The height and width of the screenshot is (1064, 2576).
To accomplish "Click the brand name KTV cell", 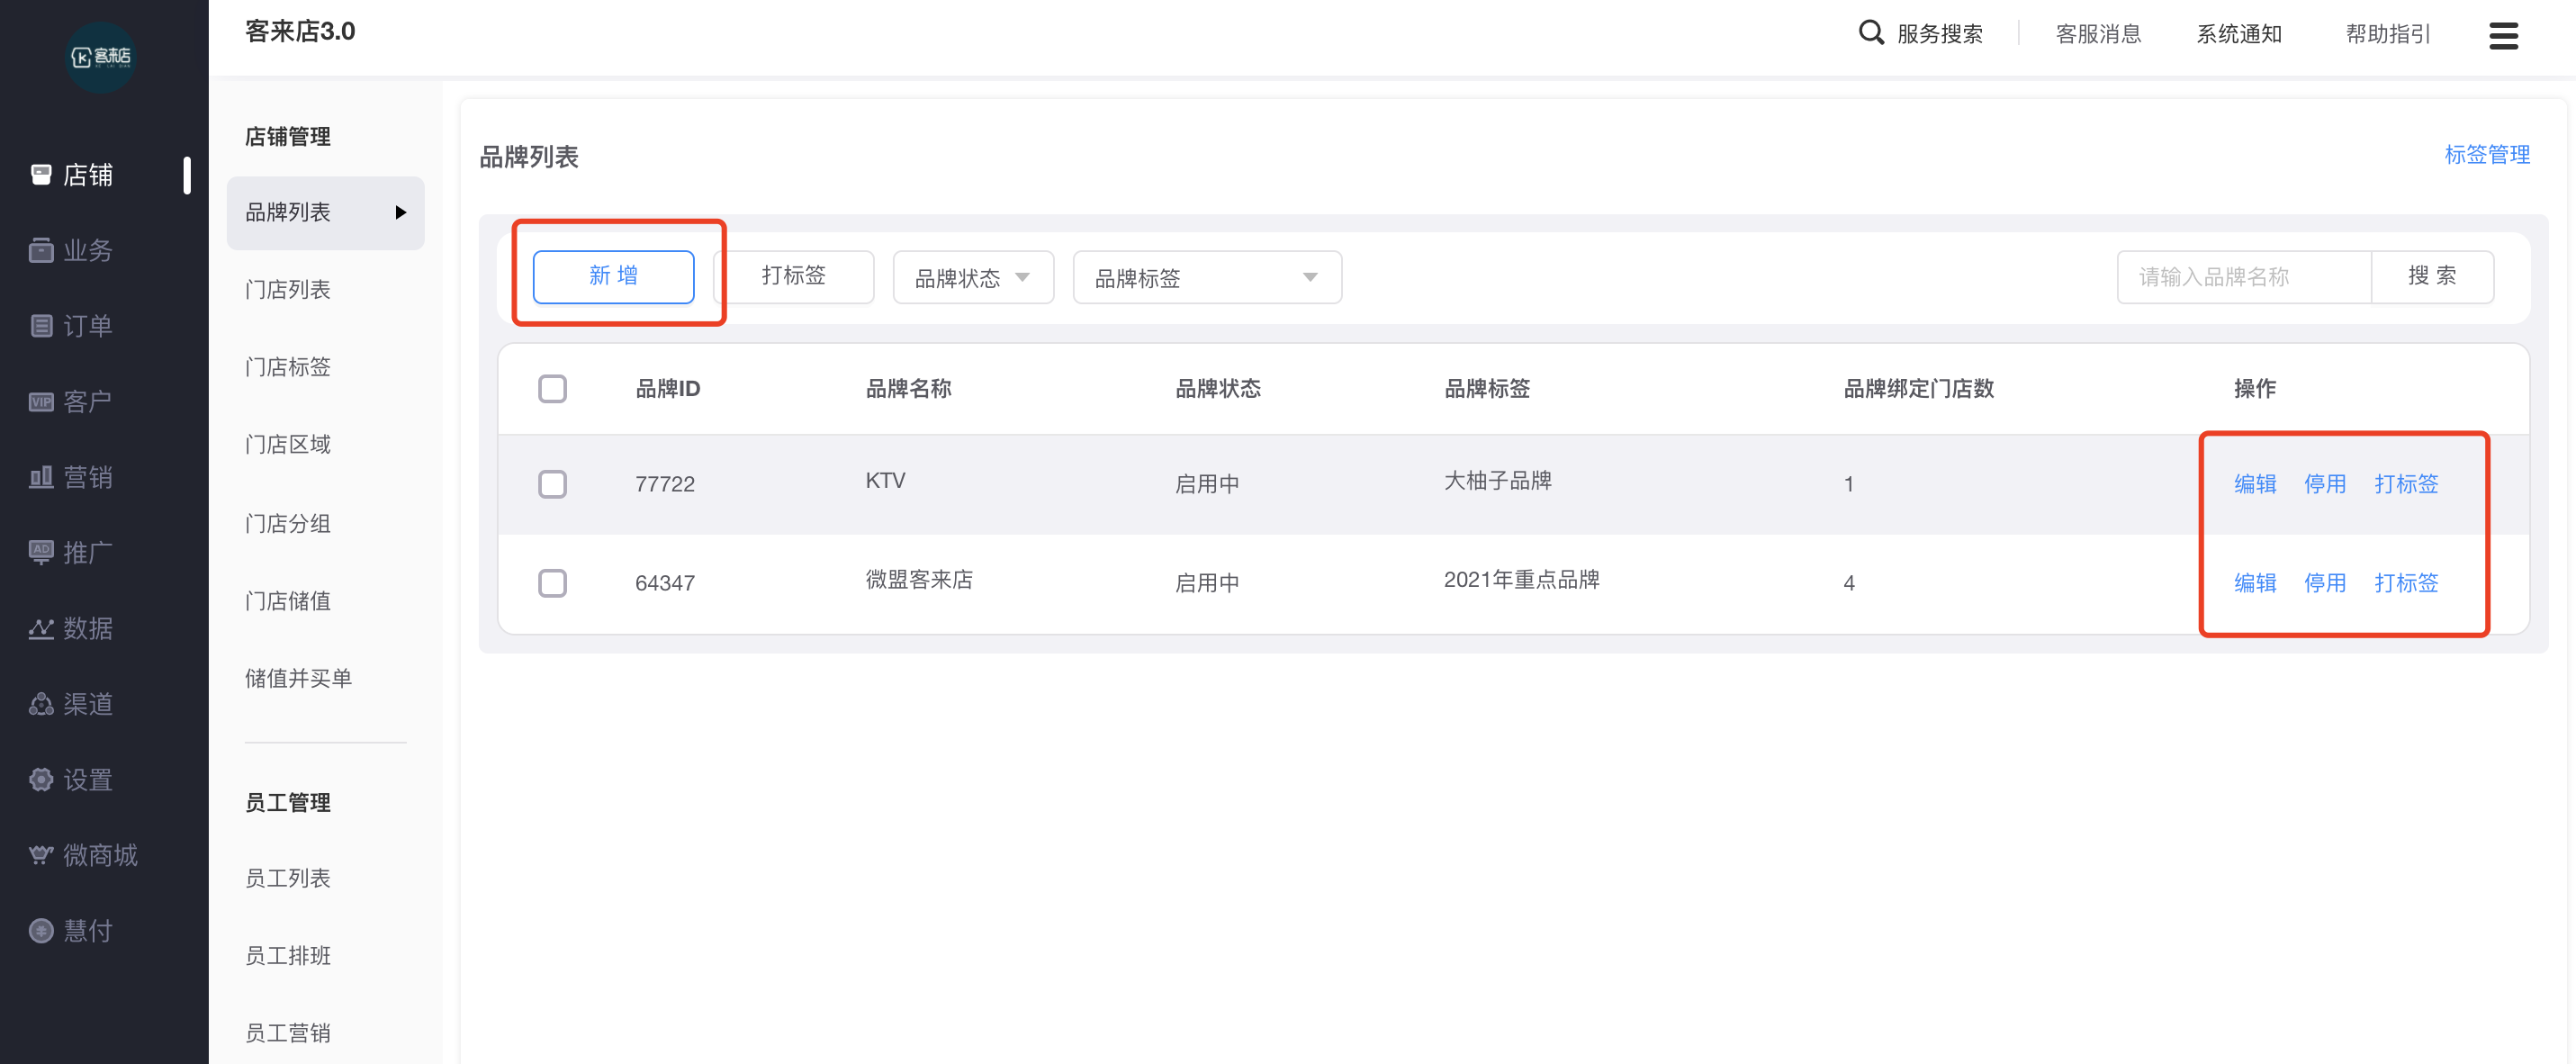I will [885, 481].
